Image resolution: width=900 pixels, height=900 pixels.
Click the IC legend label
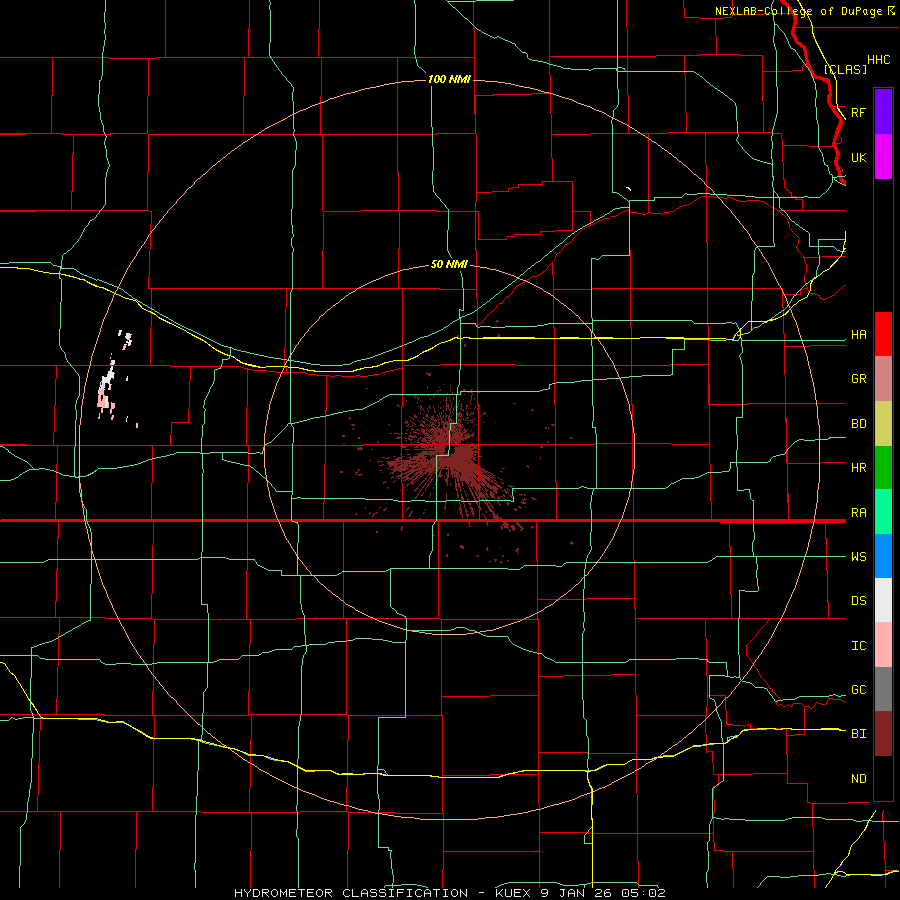pos(858,646)
